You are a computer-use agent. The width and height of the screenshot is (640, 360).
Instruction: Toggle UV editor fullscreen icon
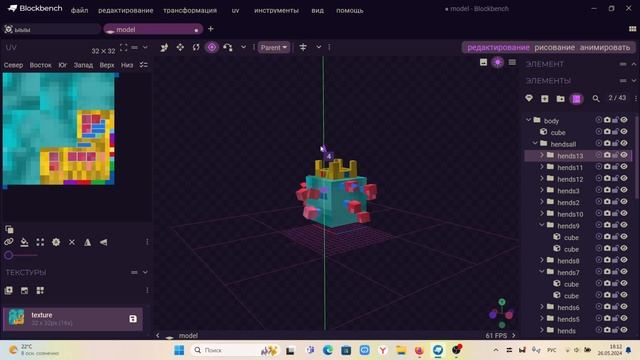click(x=124, y=47)
